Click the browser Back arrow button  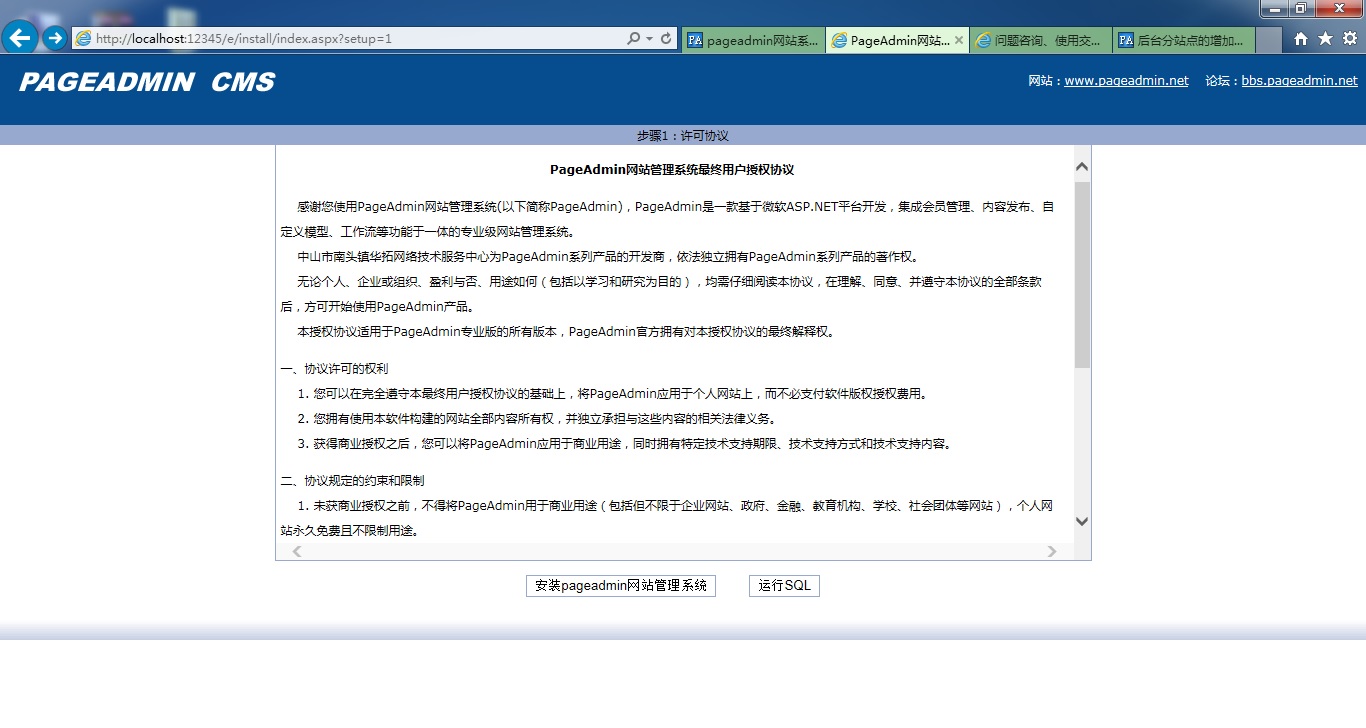20,38
